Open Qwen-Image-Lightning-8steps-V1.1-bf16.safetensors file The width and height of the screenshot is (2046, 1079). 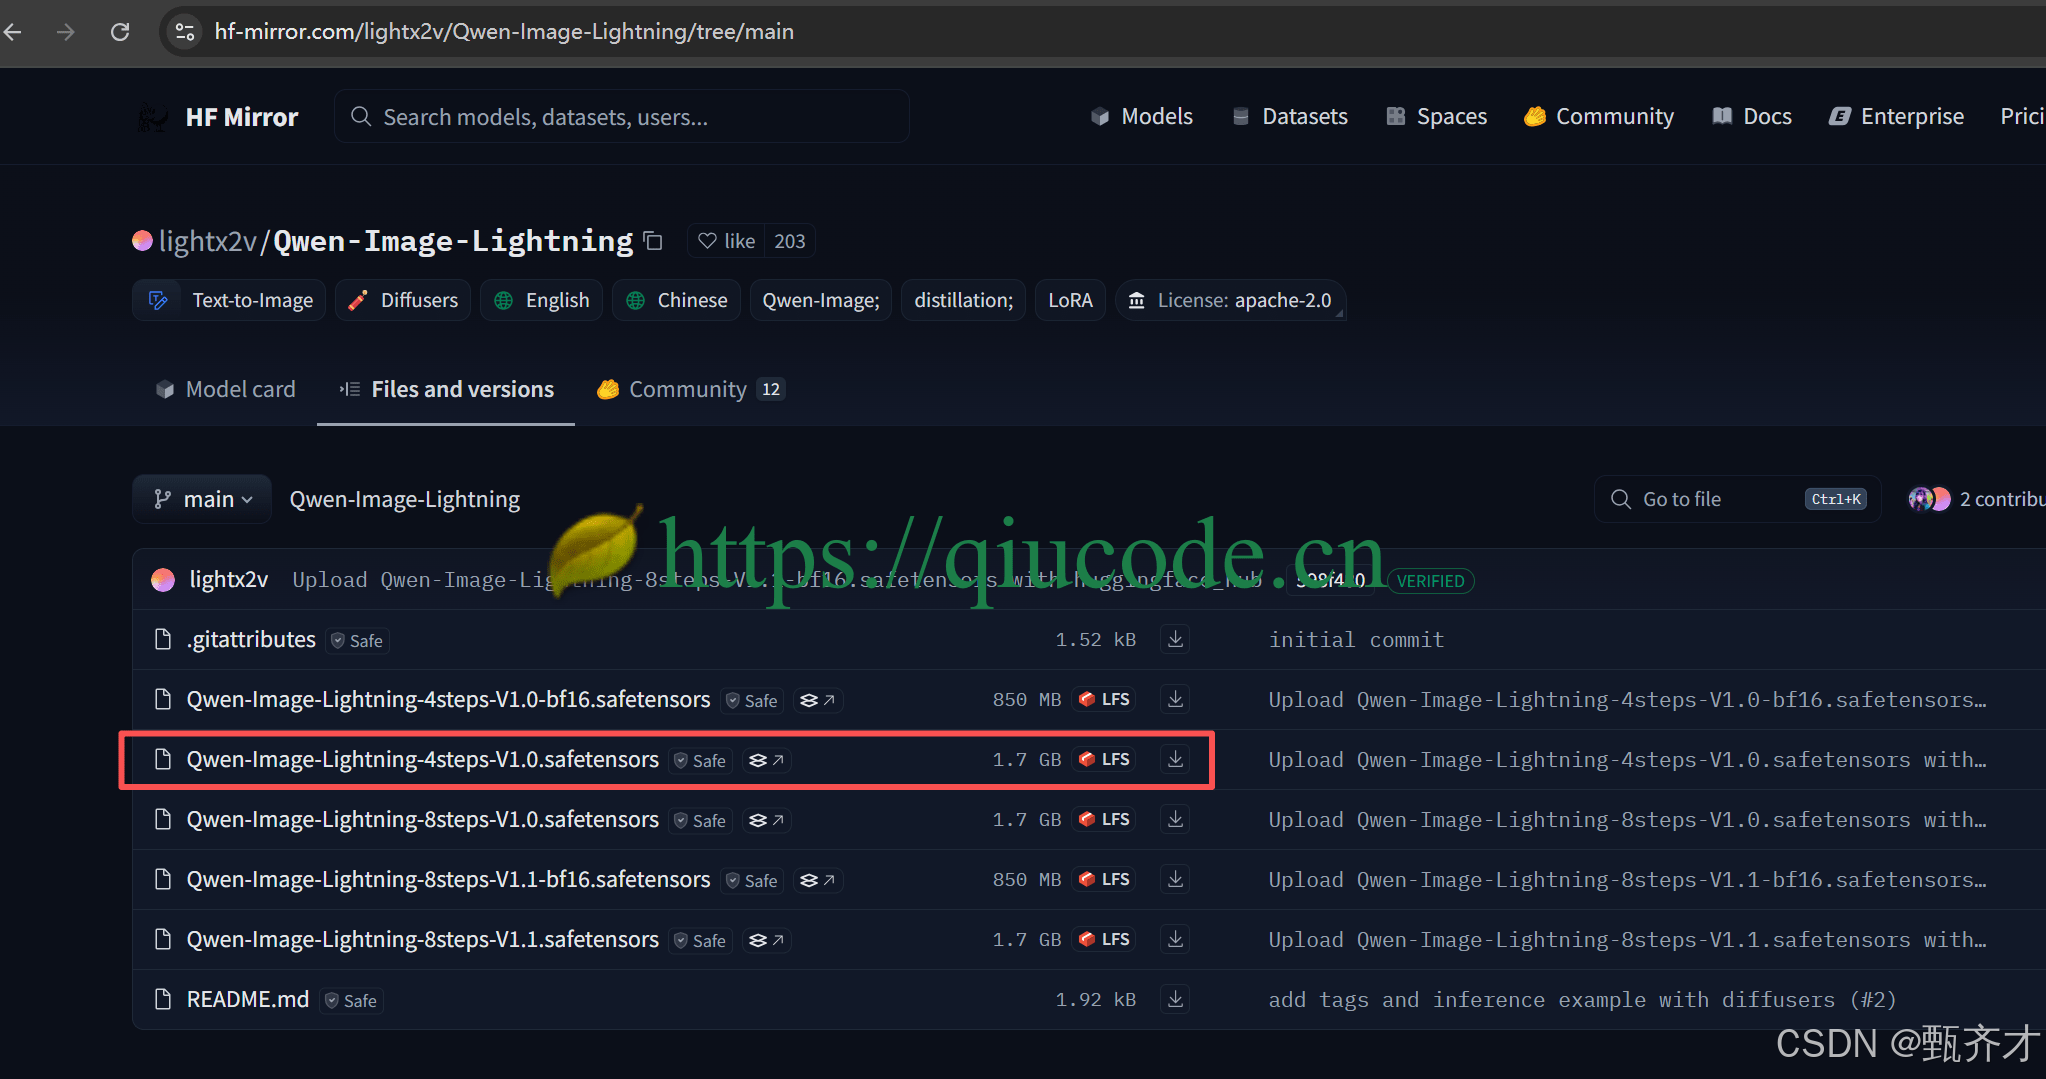click(448, 880)
